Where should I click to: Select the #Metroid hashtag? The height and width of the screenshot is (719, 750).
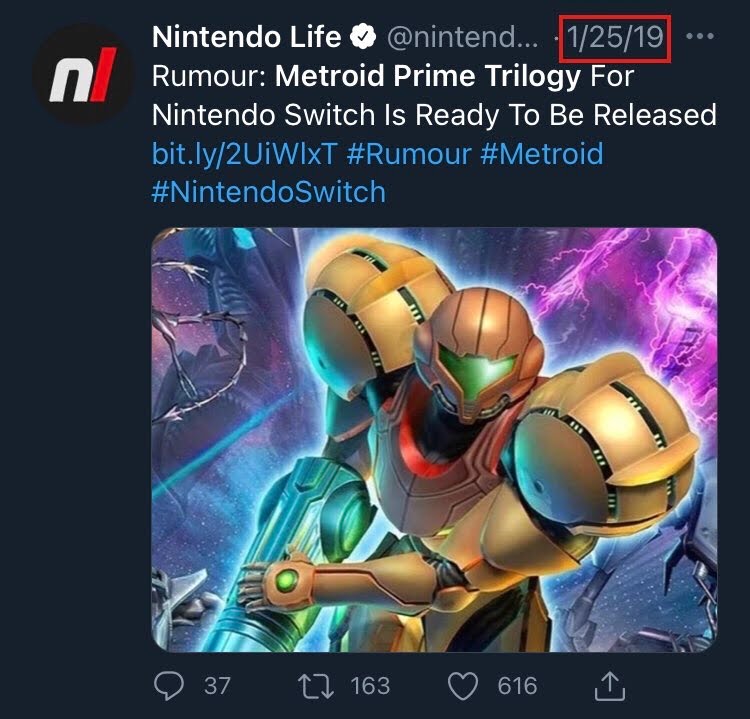(x=546, y=154)
